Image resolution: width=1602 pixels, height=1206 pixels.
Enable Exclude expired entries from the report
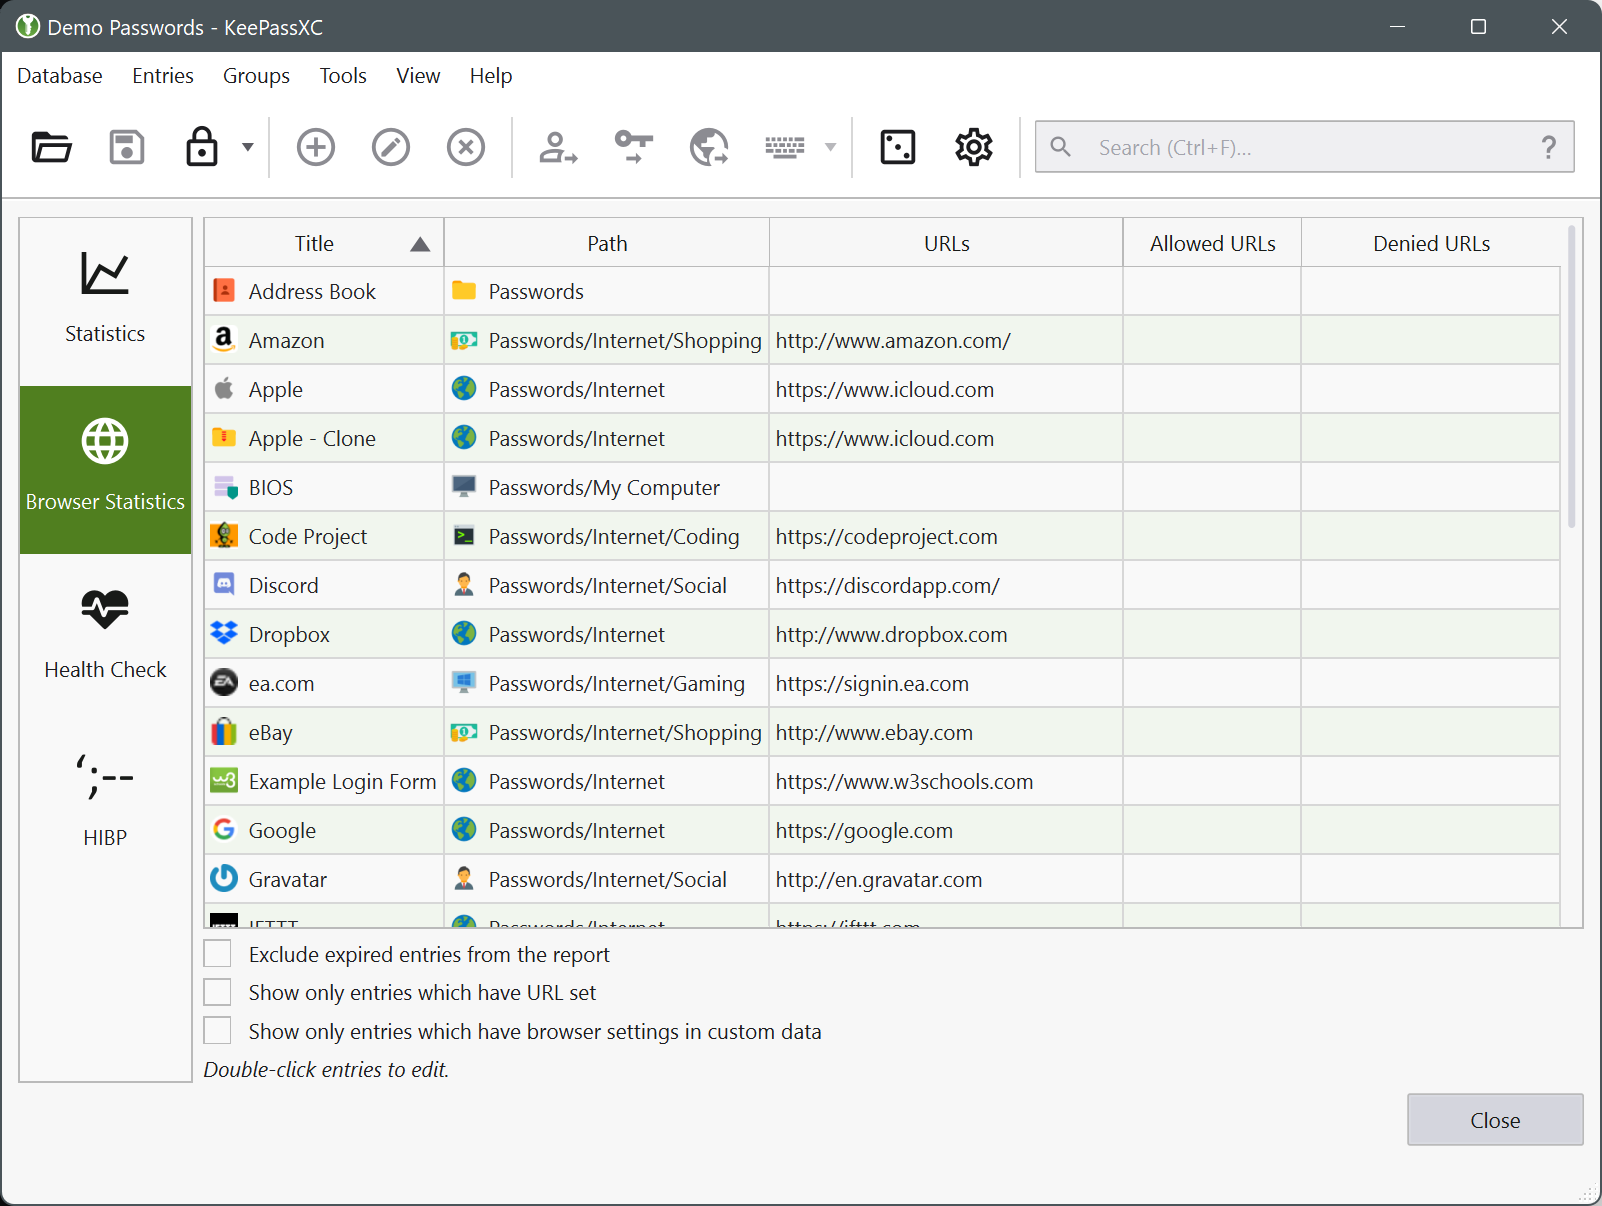click(218, 954)
